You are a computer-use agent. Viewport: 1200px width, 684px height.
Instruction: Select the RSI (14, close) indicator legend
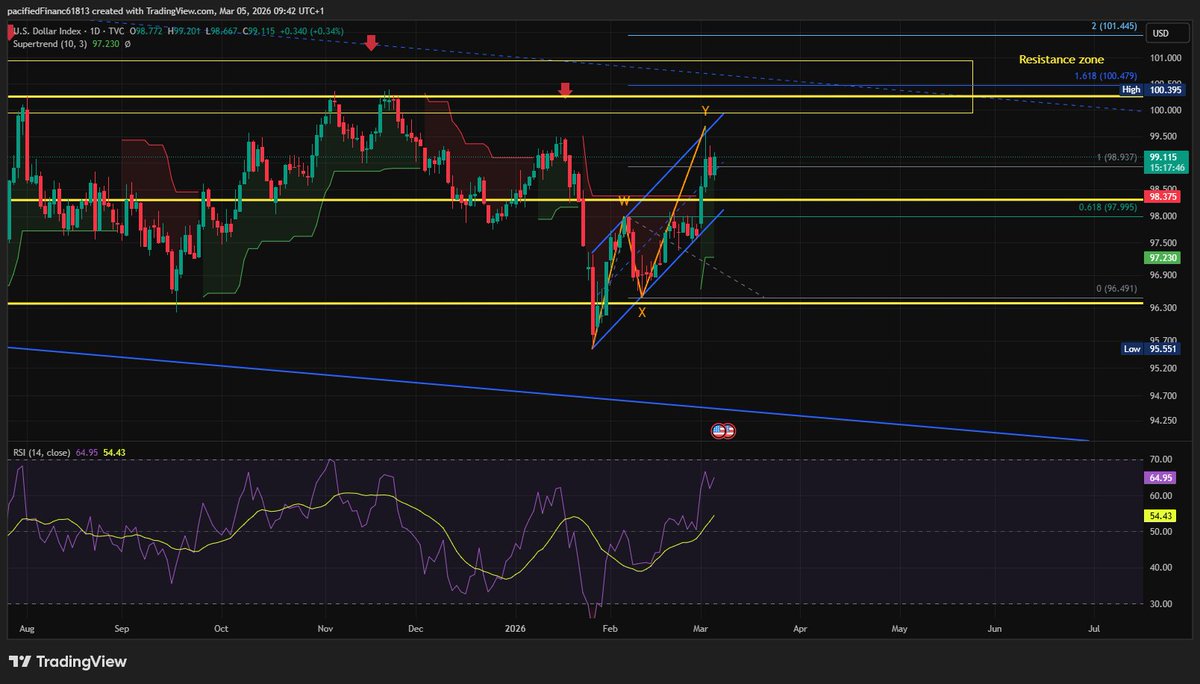click(x=42, y=453)
